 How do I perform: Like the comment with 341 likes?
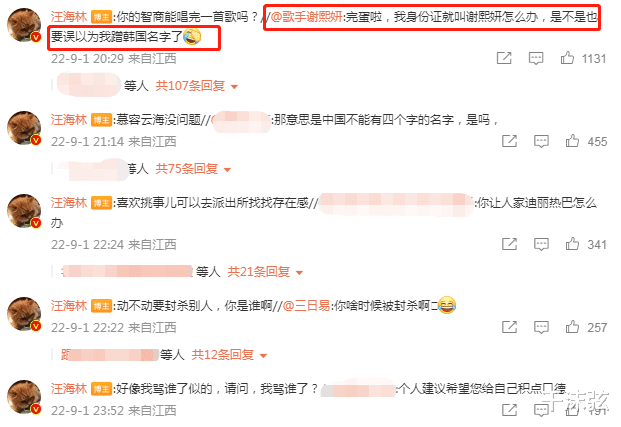coord(572,244)
